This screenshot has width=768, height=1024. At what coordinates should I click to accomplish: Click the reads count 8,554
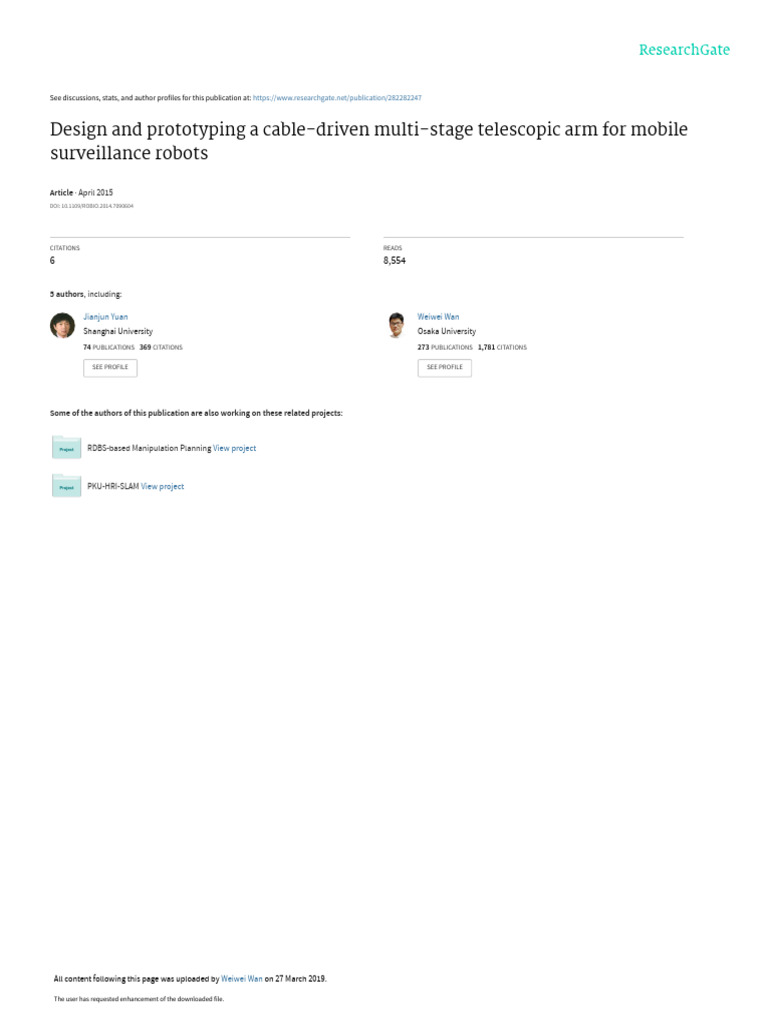coord(394,260)
